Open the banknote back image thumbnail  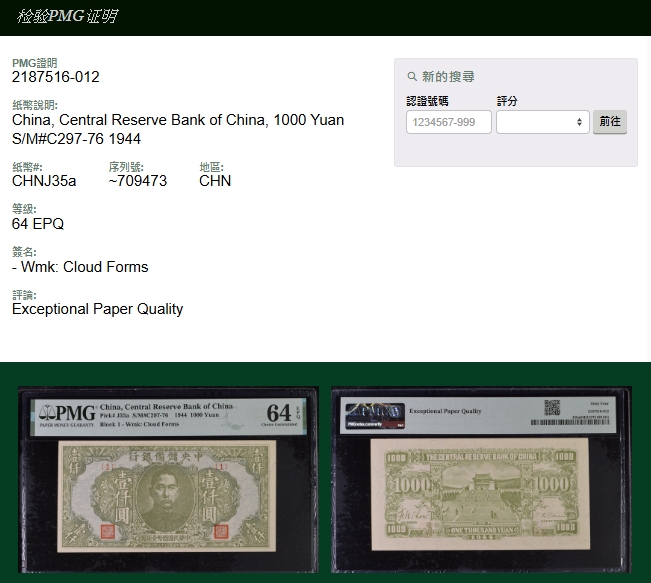coord(481,479)
